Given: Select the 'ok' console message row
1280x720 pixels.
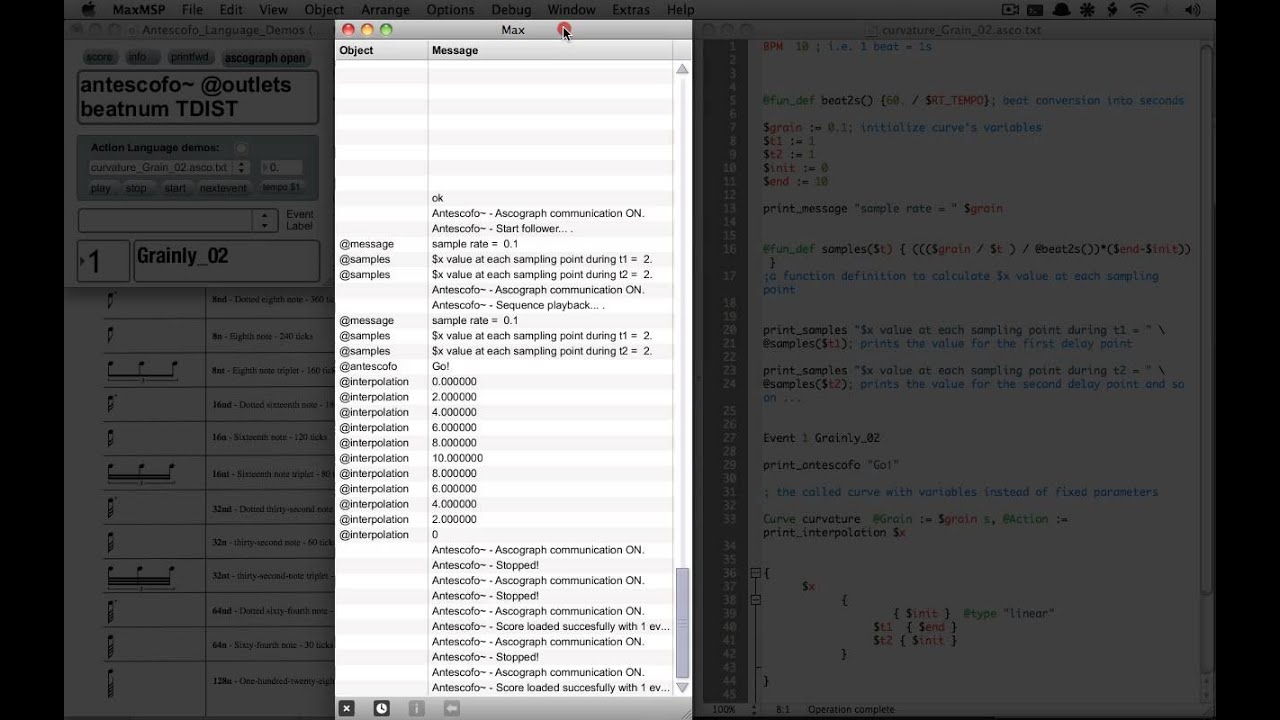Looking at the screenshot, I should pyautogui.click(x=504, y=198).
